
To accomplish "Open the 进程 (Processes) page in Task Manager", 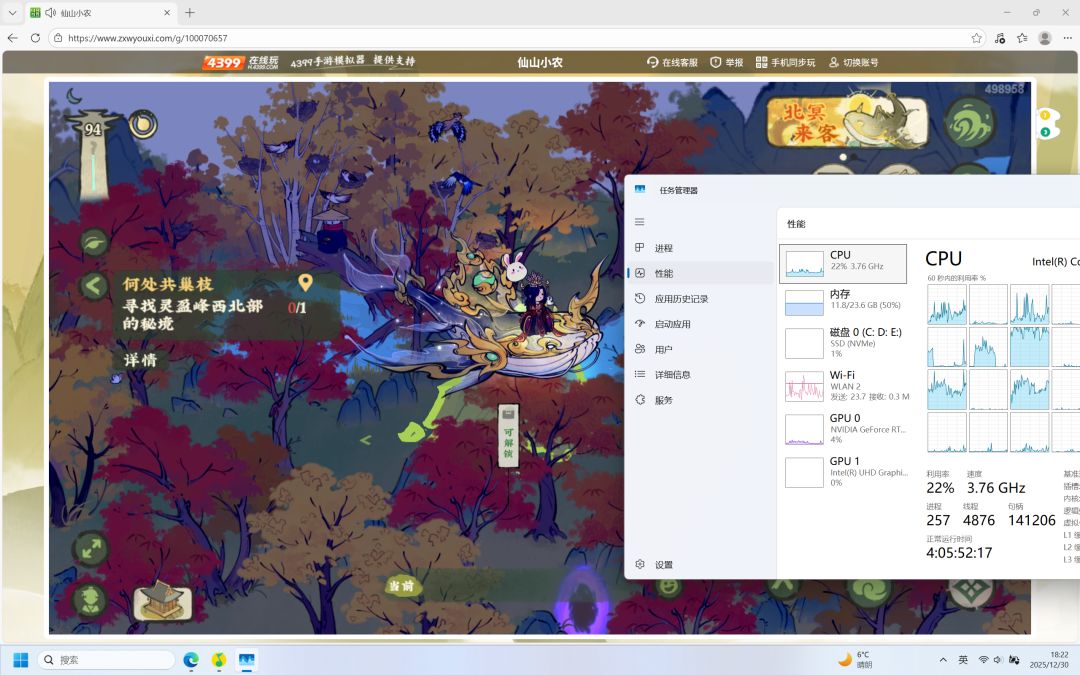I will pyautogui.click(x=700, y=248).
